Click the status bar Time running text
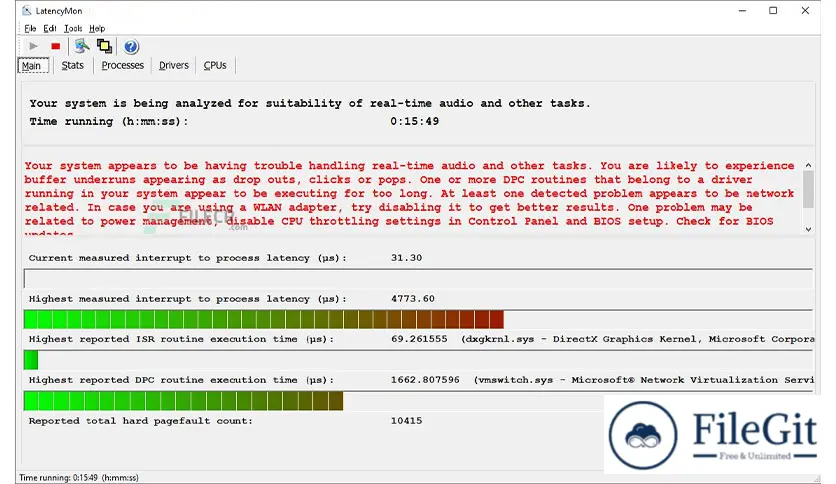 tap(79, 478)
